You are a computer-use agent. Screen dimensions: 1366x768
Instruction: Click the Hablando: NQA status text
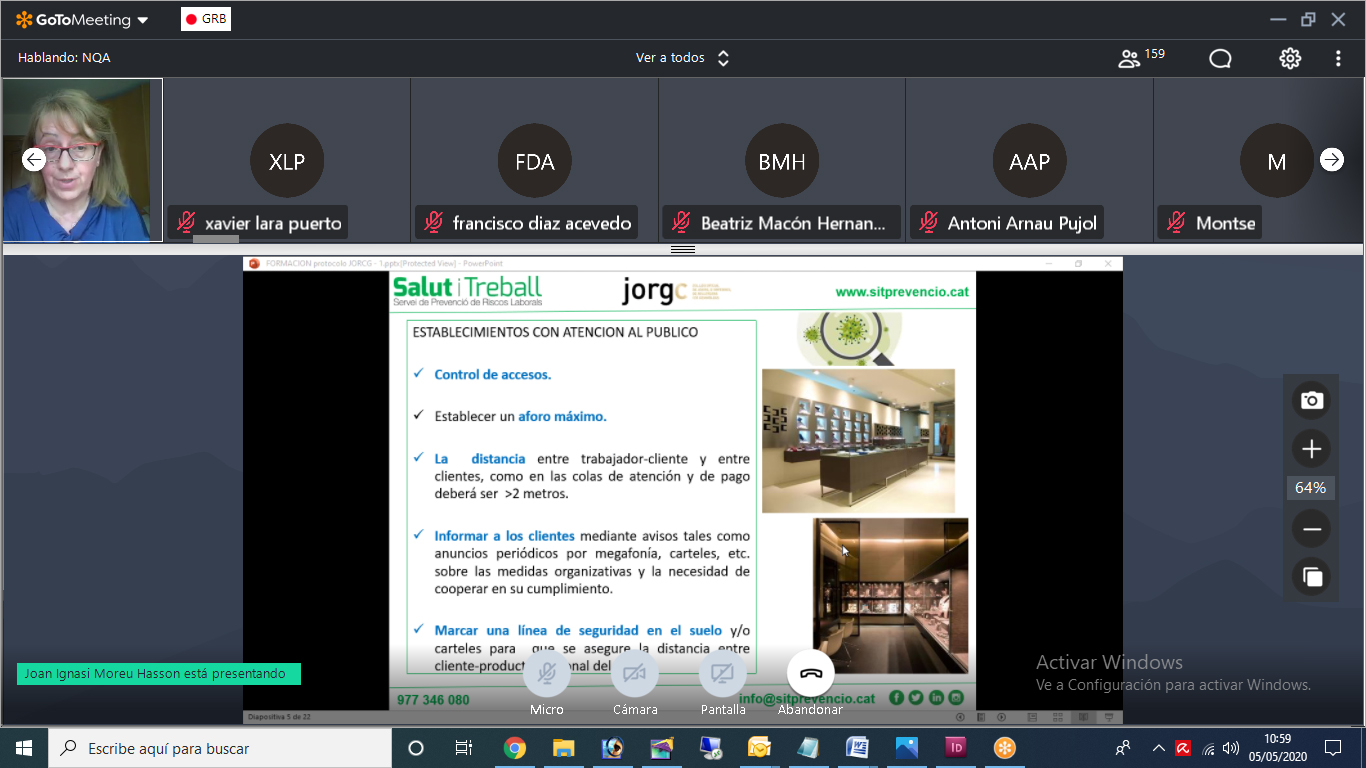coord(64,58)
